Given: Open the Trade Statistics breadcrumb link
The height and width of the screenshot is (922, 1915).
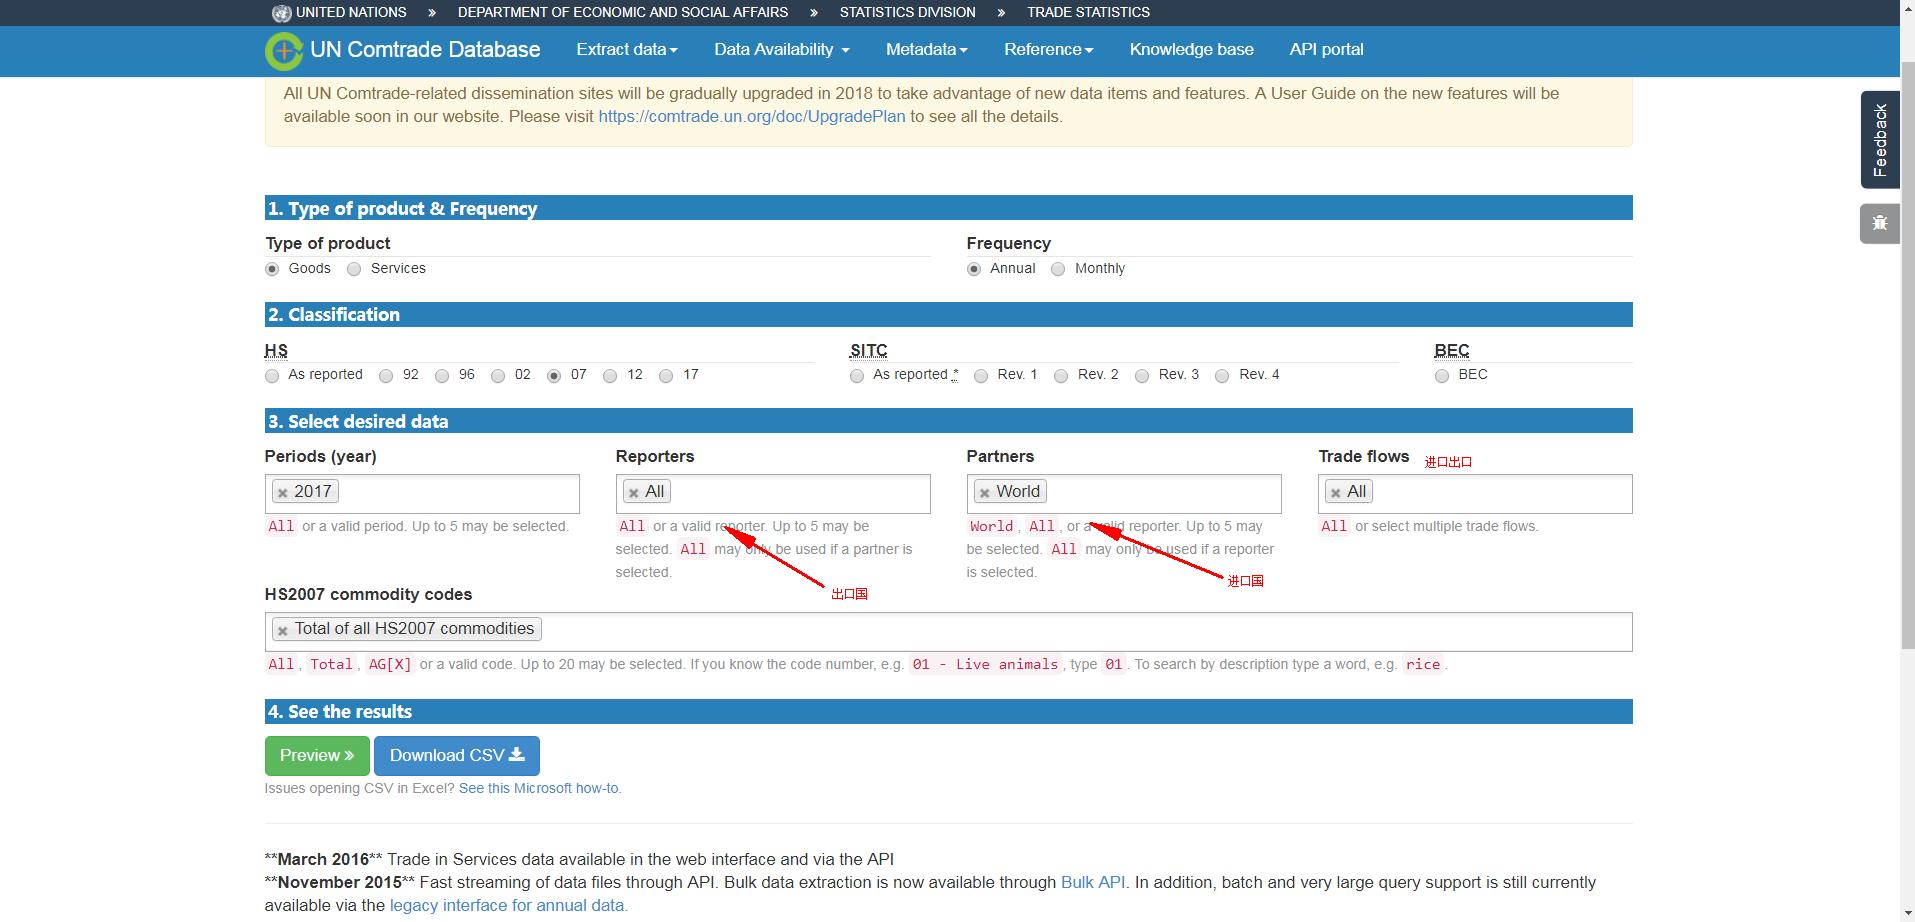Looking at the screenshot, I should [1088, 13].
